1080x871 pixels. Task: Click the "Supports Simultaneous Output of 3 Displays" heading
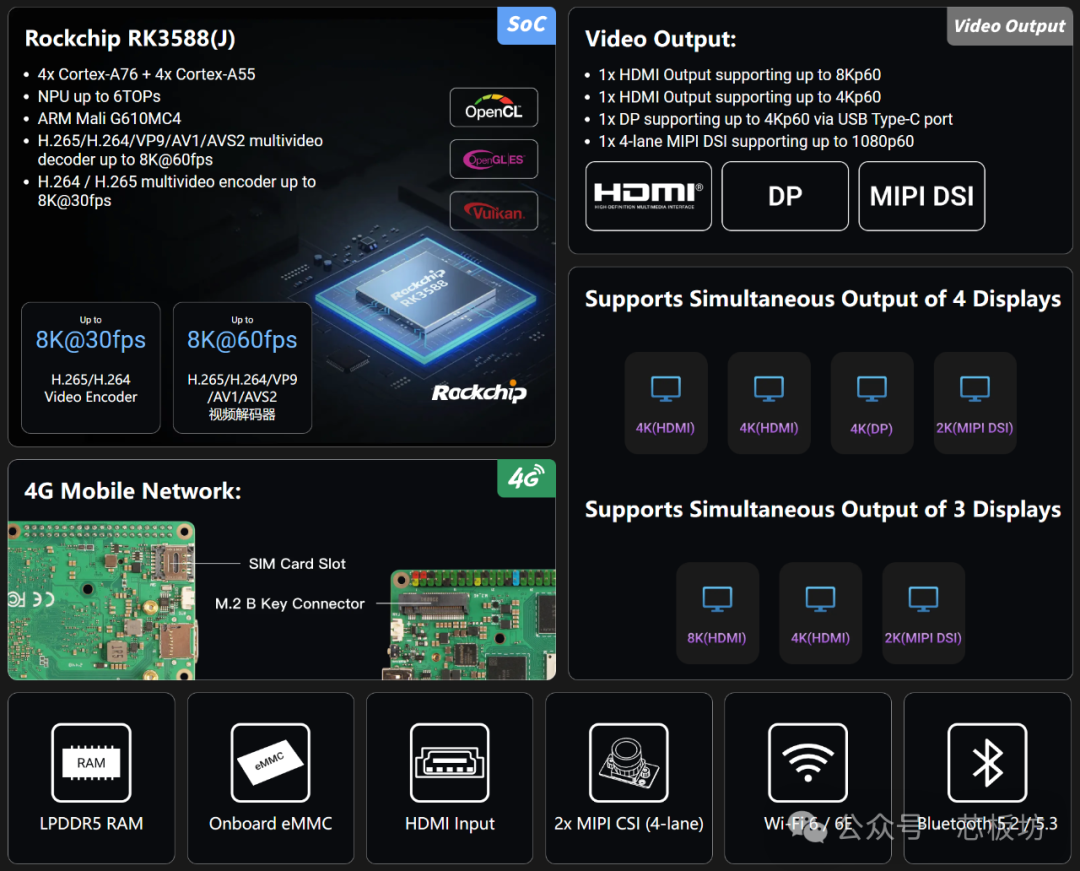823,510
